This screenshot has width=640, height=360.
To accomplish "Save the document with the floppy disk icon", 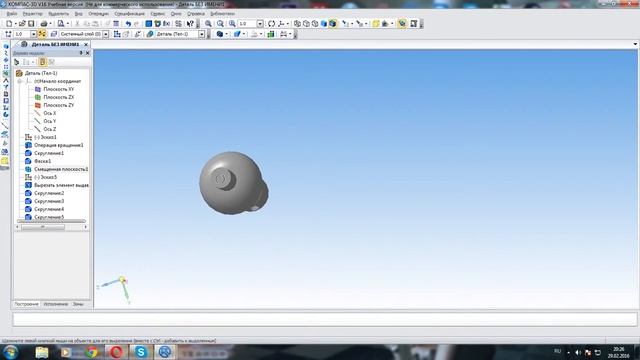I will 31,24.
